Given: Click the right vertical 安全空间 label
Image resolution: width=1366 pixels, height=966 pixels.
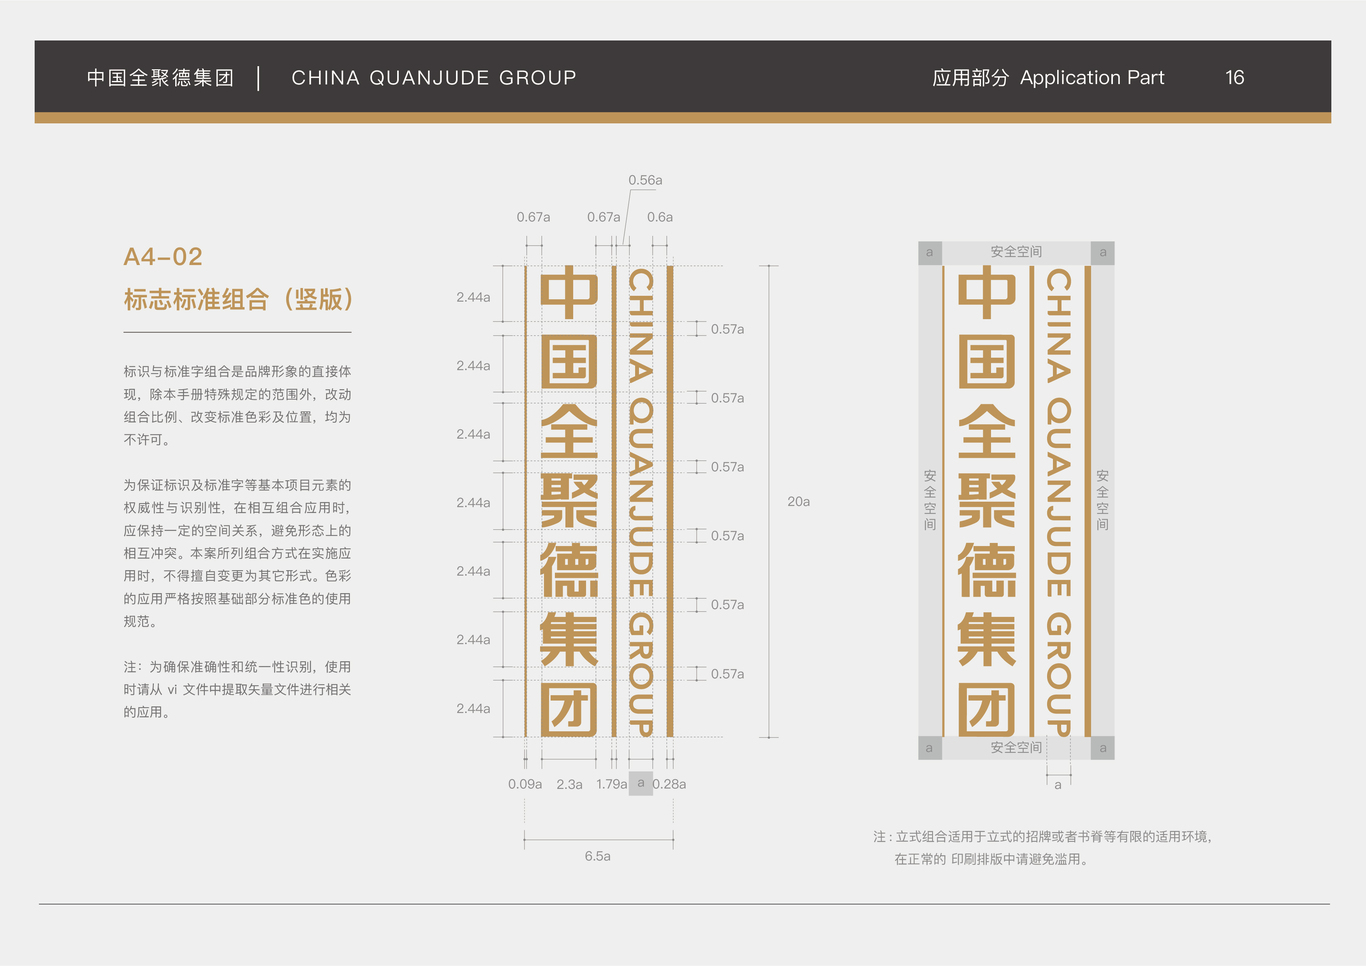Looking at the screenshot, I should 1102,500.
